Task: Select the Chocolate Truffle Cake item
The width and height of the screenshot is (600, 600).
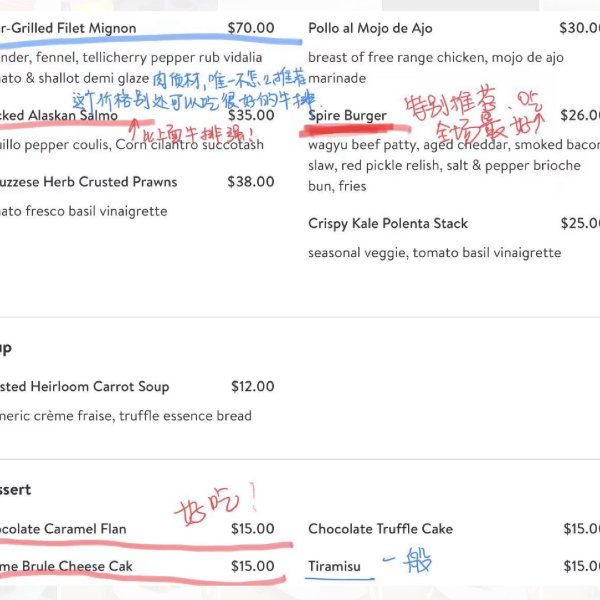Action: click(x=380, y=529)
